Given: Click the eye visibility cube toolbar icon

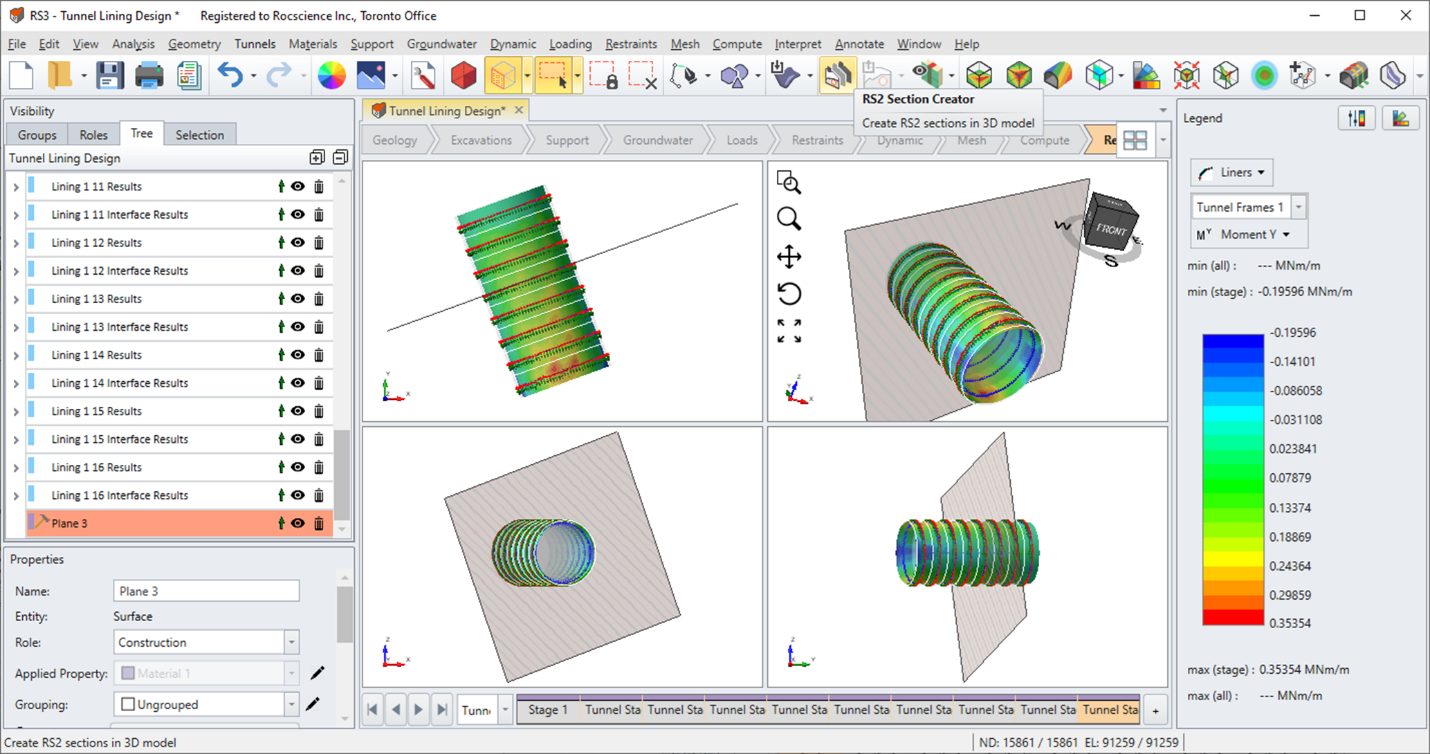Looking at the screenshot, I should tap(927, 75).
